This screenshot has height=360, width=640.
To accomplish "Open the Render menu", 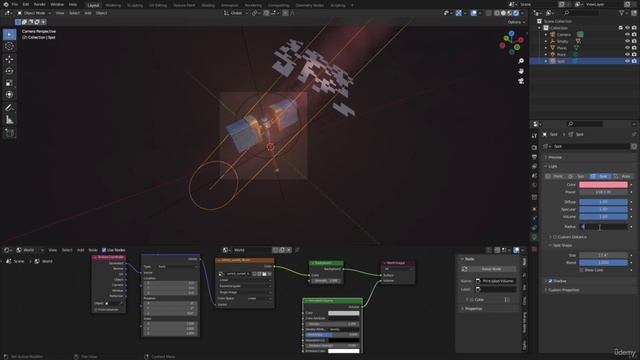I will (40, 4).
